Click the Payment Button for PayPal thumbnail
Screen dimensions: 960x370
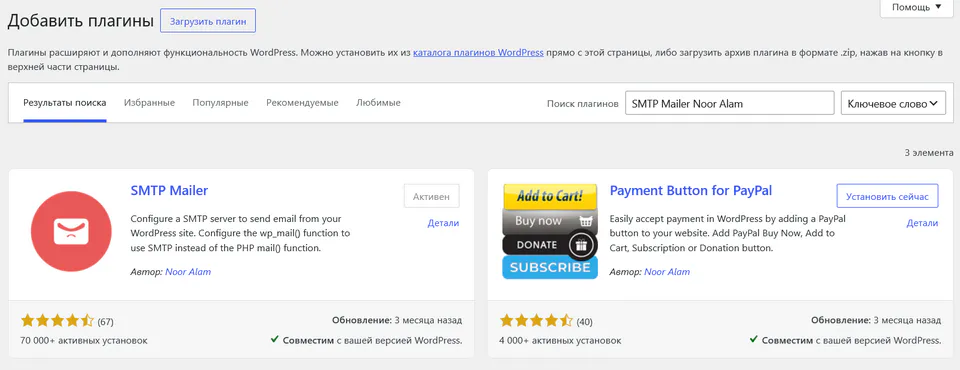pyautogui.click(x=550, y=232)
